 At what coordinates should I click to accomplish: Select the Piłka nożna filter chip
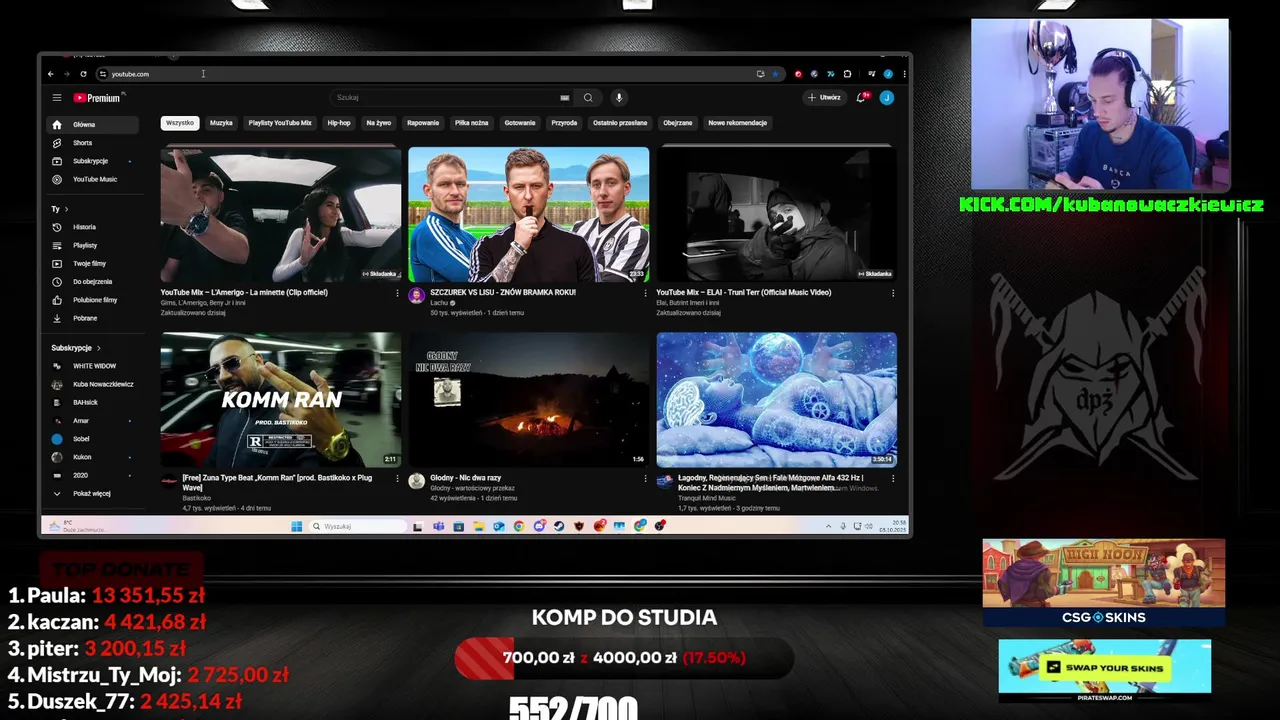[472, 123]
